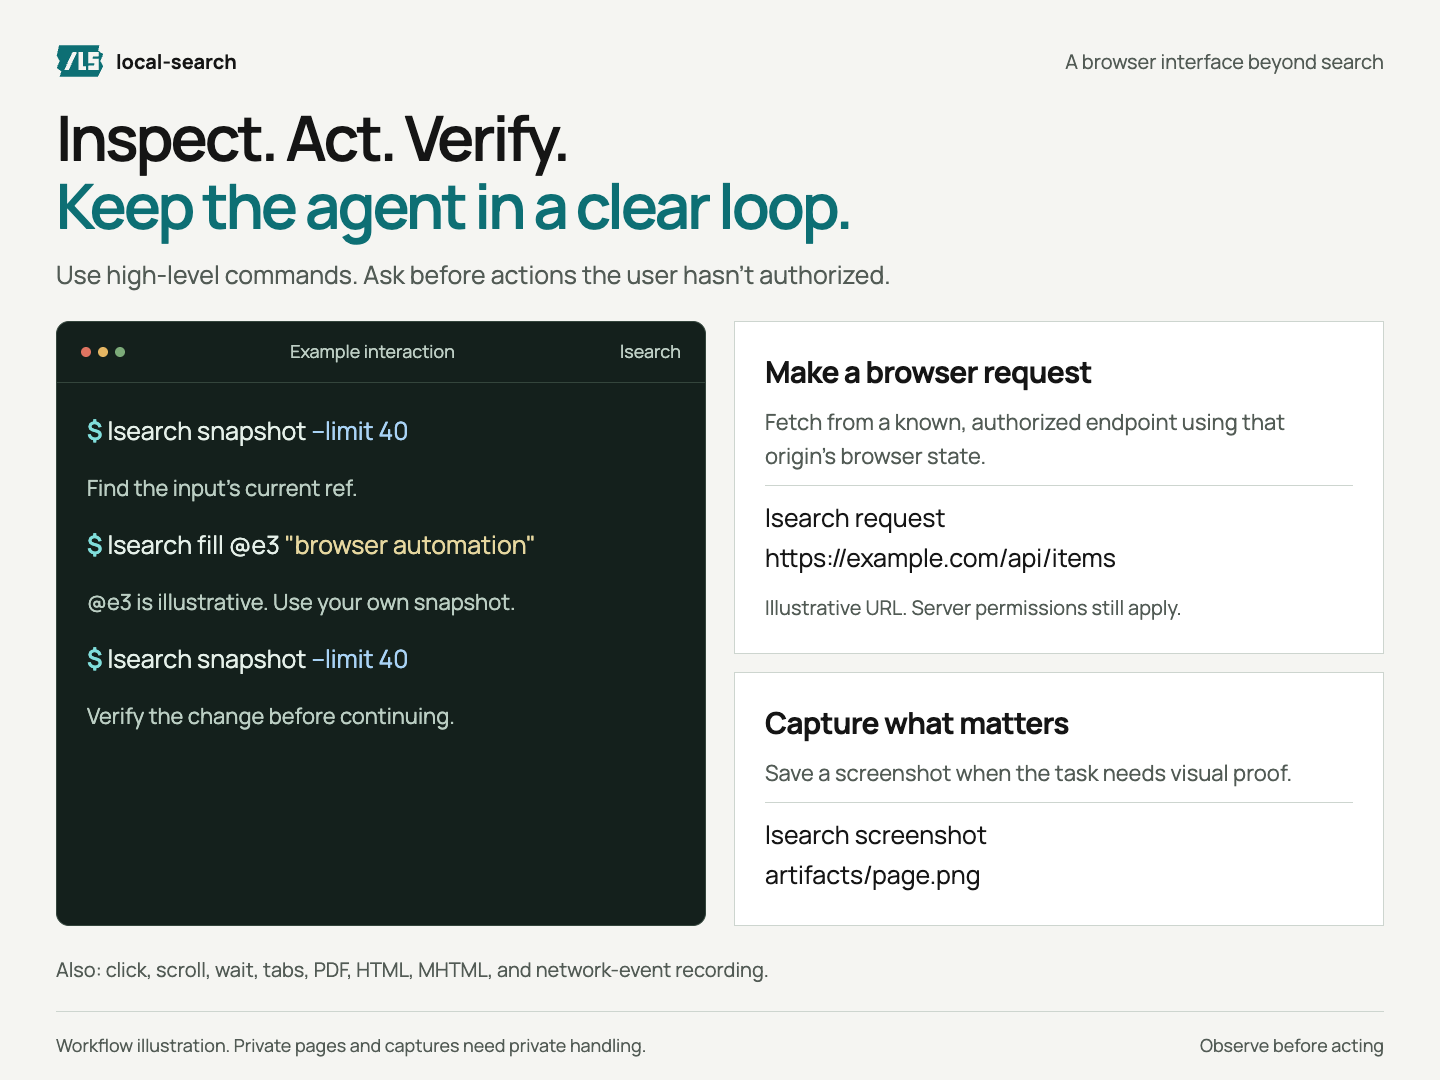Click the 'lsearch fill @e3' command line
This screenshot has width=1440, height=1080.
311,545
